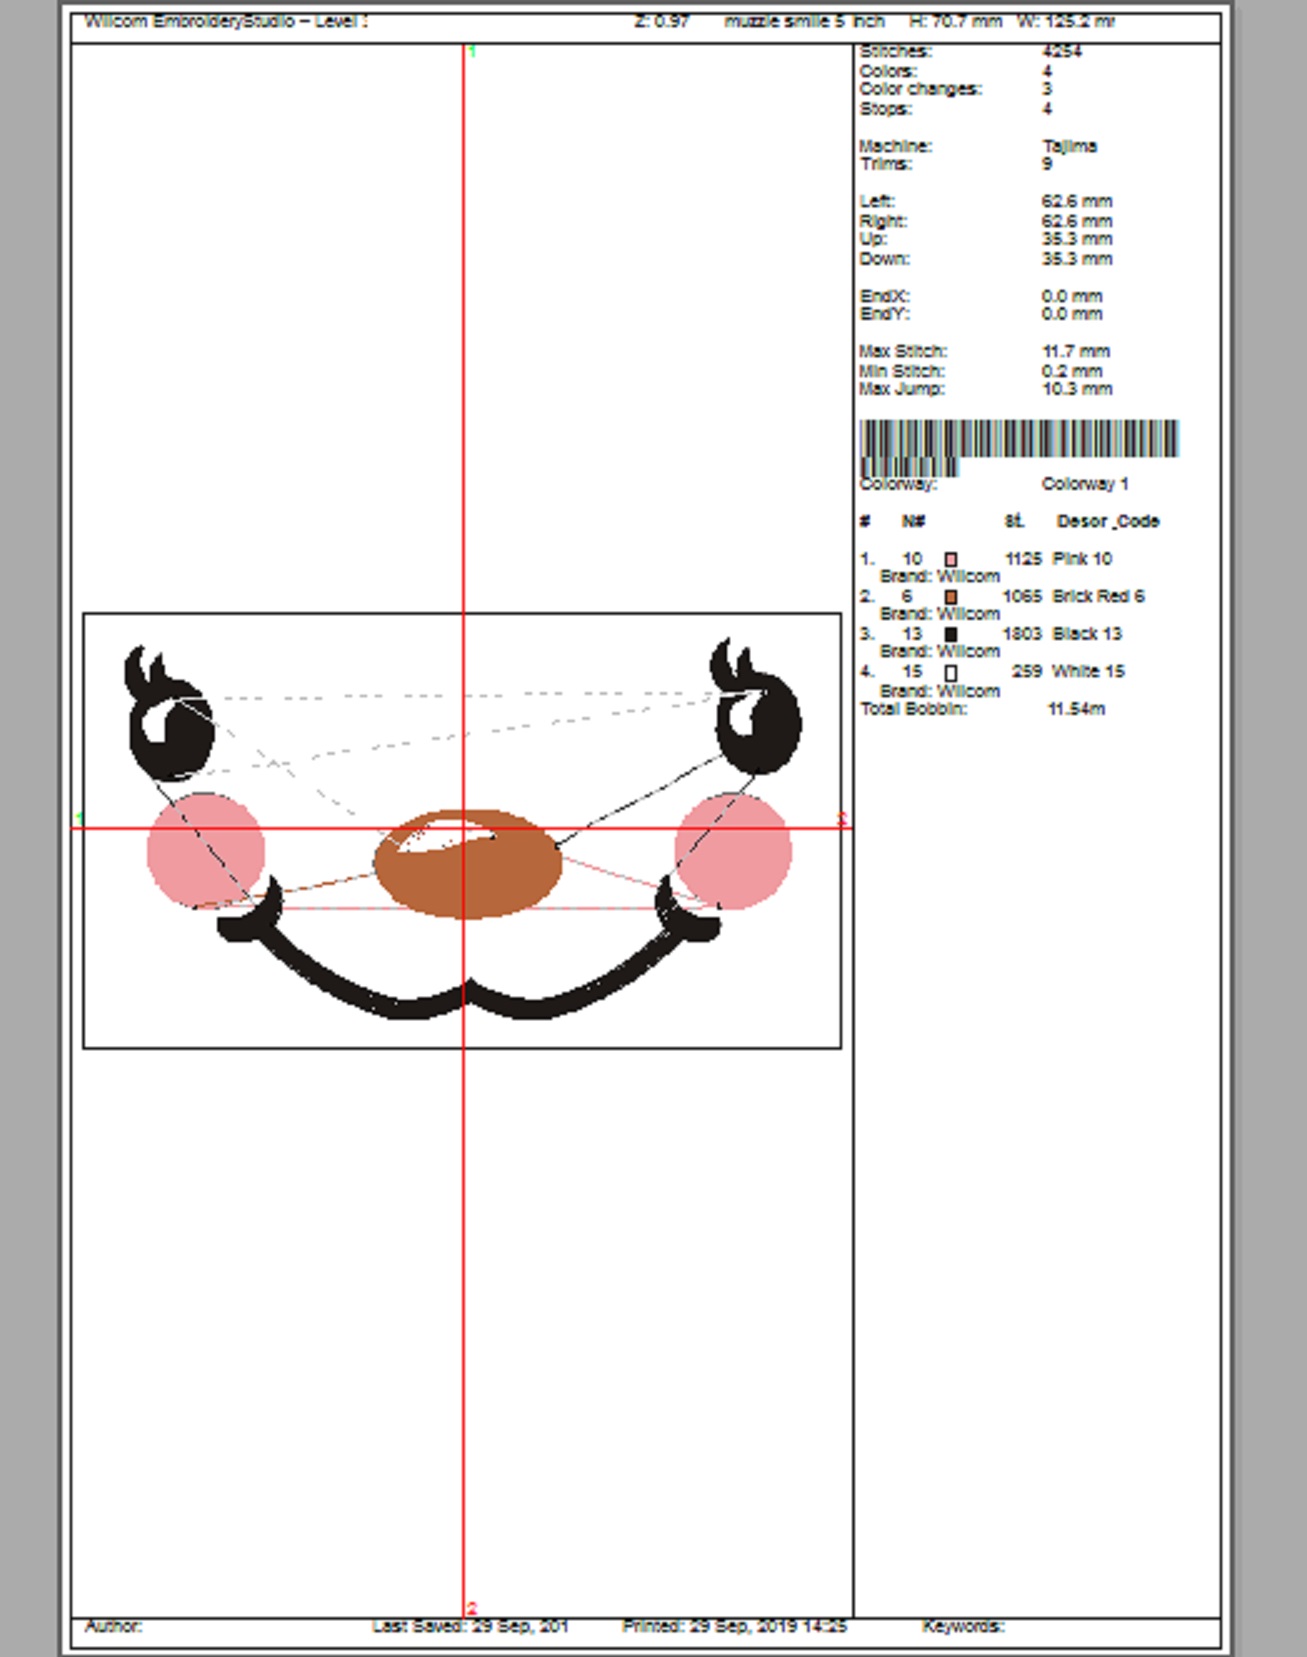Click the 'Colorway 1' value
Image resolution: width=1307 pixels, height=1657 pixels.
pos(1085,484)
